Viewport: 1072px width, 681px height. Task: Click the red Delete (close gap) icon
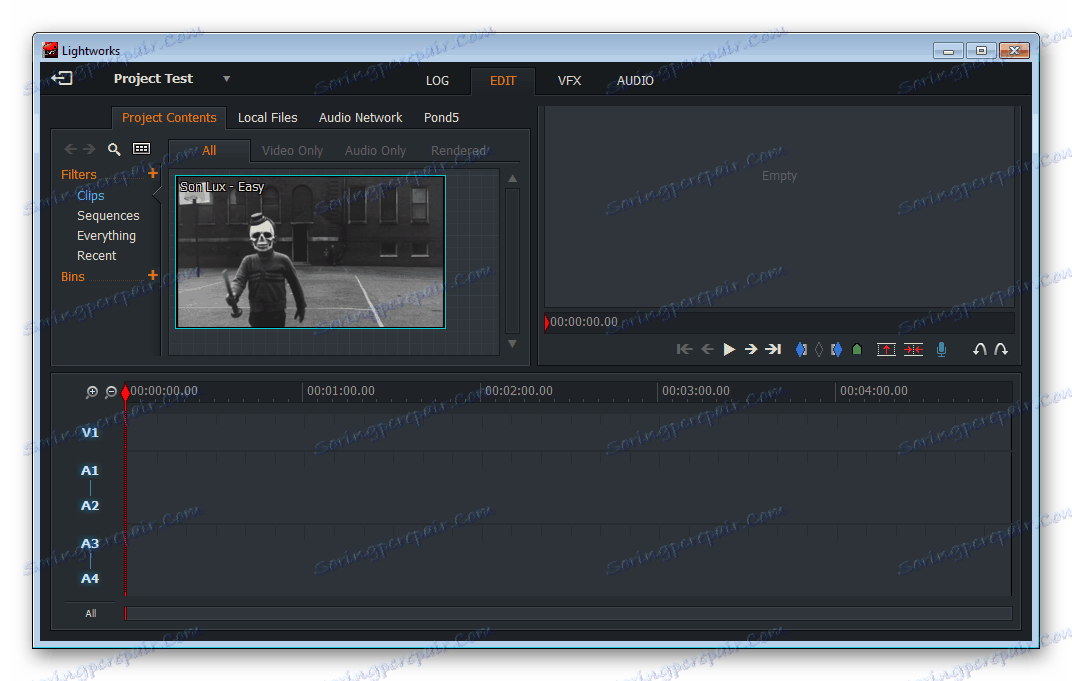pos(913,349)
